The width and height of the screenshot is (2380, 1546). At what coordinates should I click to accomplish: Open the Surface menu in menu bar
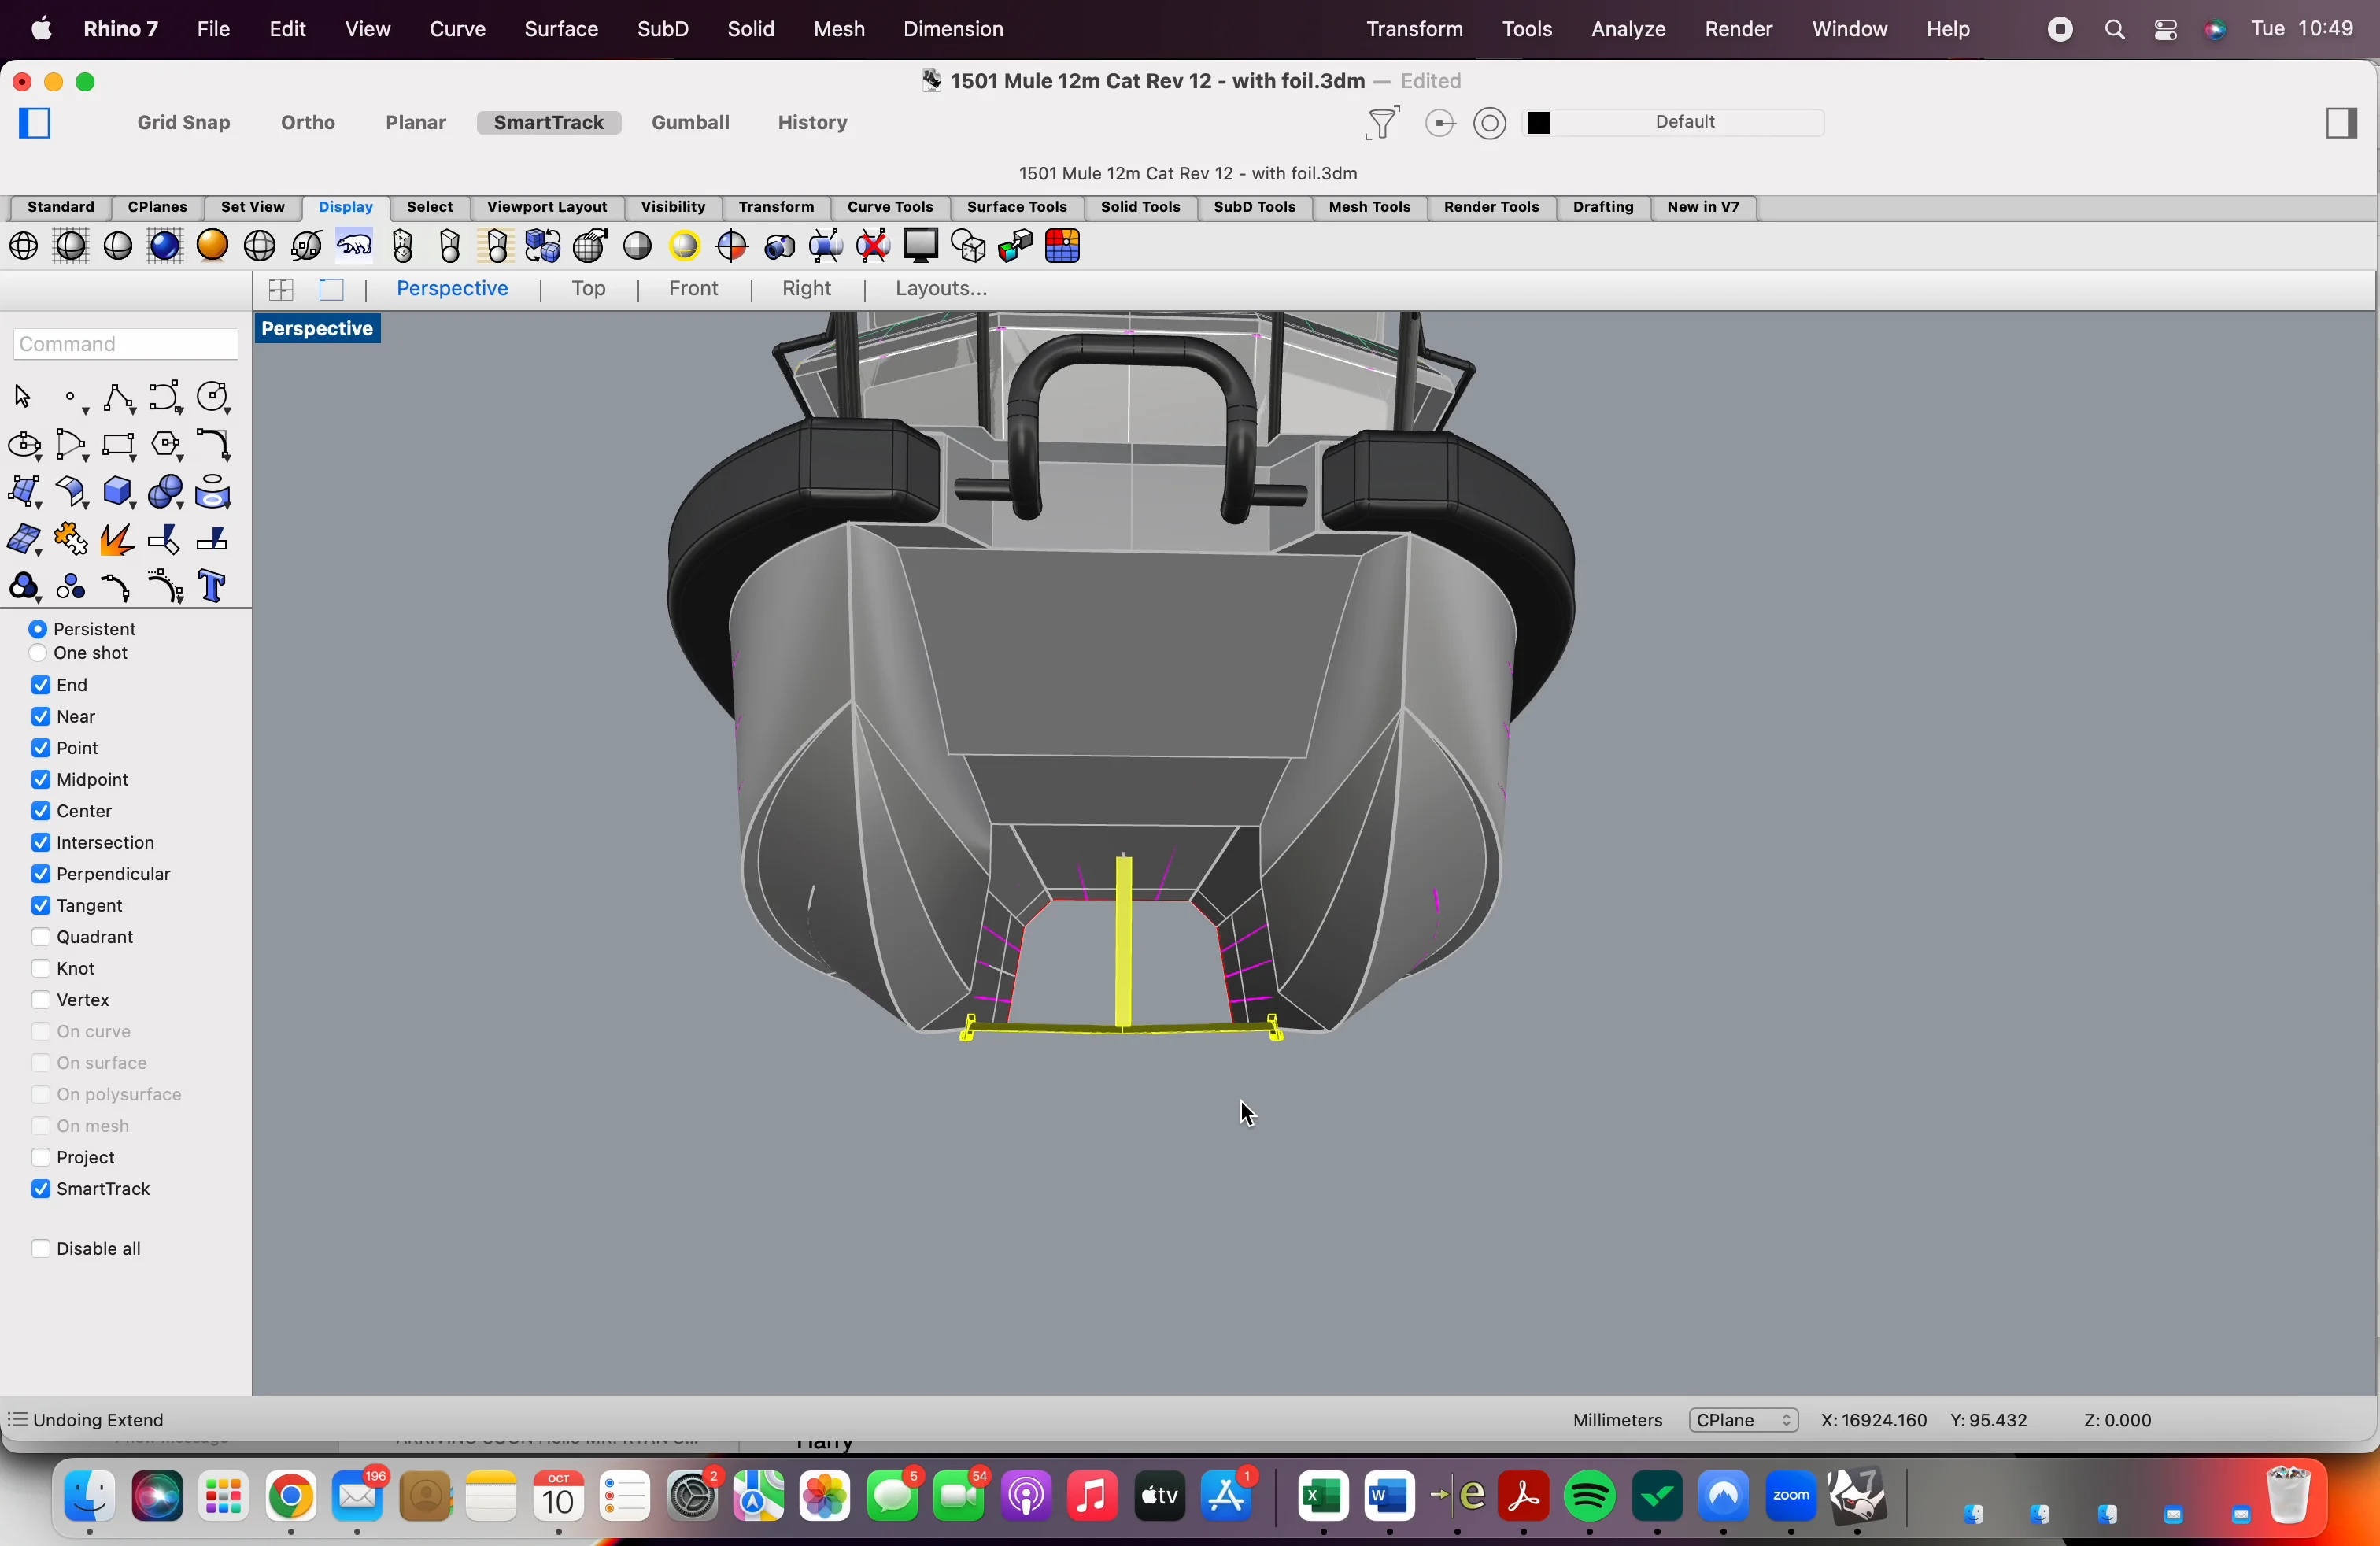coord(562,30)
